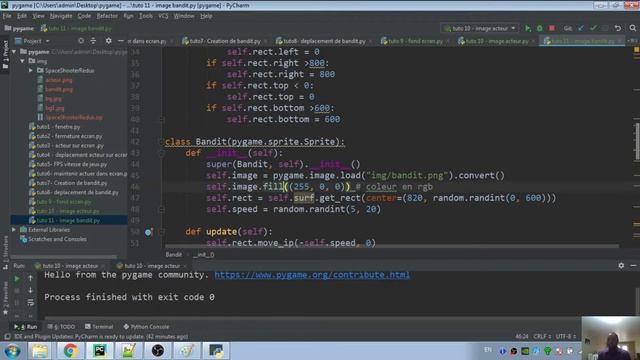Image resolution: width=640 pixels, height=360 pixels.
Task: Open Search Everywhere magnifier icon
Action: point(633,28)
